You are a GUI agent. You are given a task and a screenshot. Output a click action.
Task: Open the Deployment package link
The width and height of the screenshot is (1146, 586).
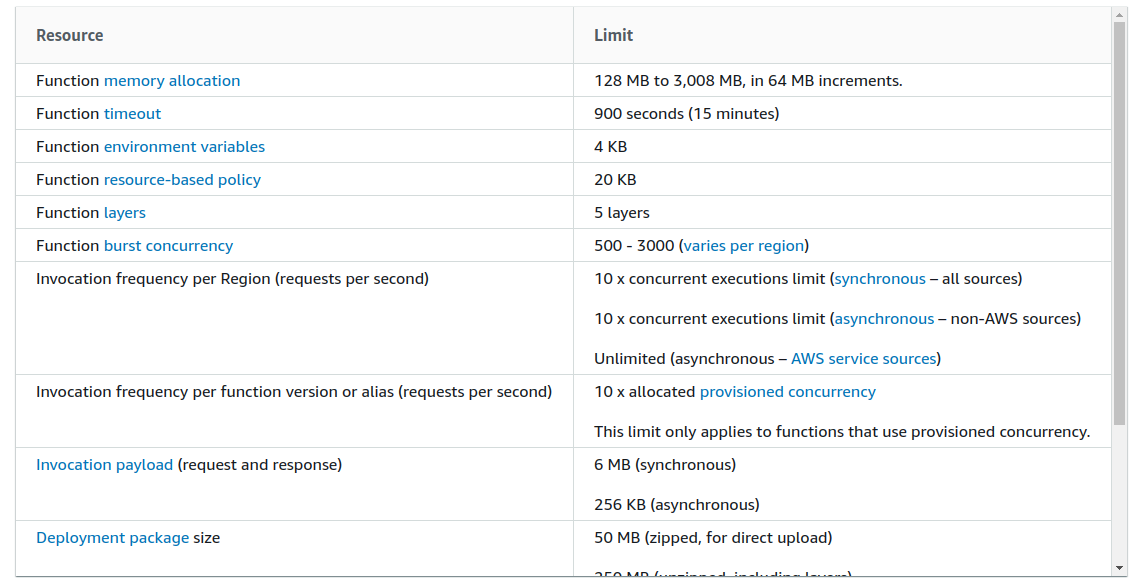click(x=112, y=538)
